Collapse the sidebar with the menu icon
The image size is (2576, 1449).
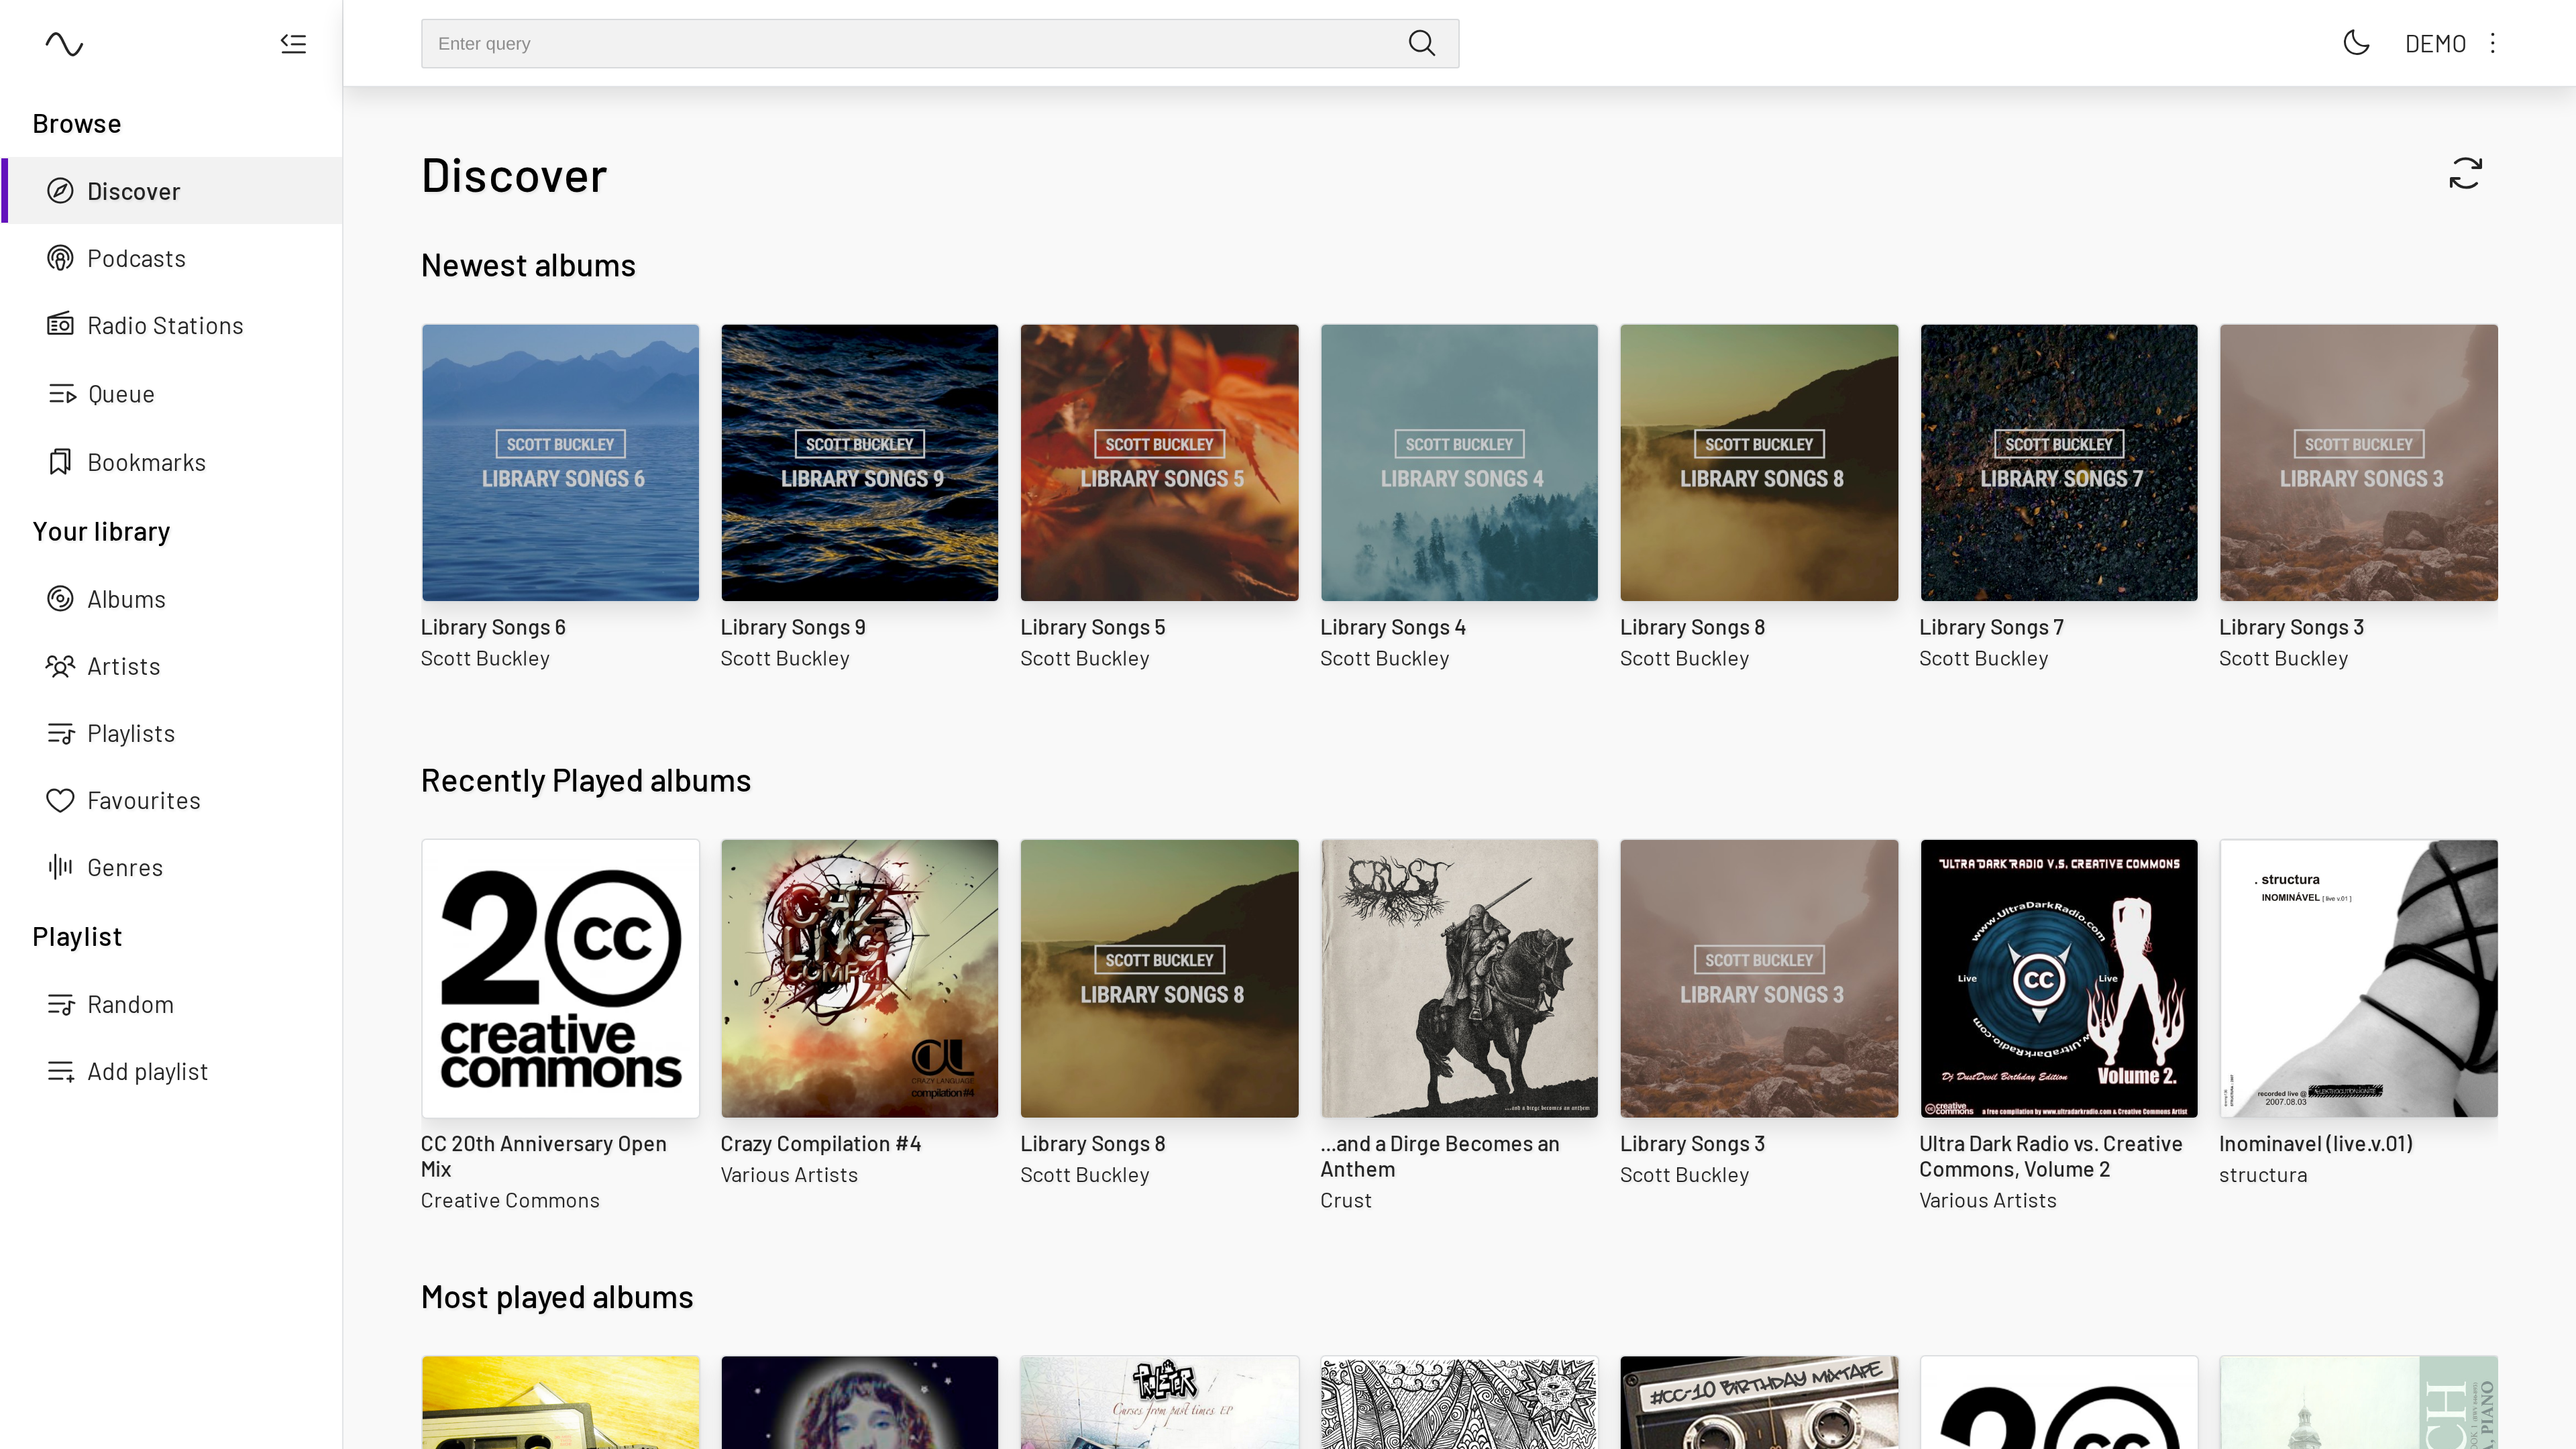coord(293,44)
